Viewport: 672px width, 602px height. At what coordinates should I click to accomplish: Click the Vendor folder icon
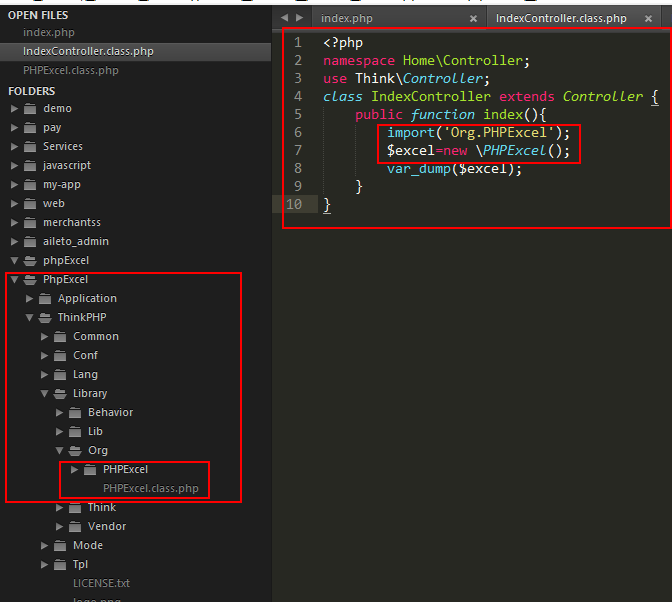point(75,527)
